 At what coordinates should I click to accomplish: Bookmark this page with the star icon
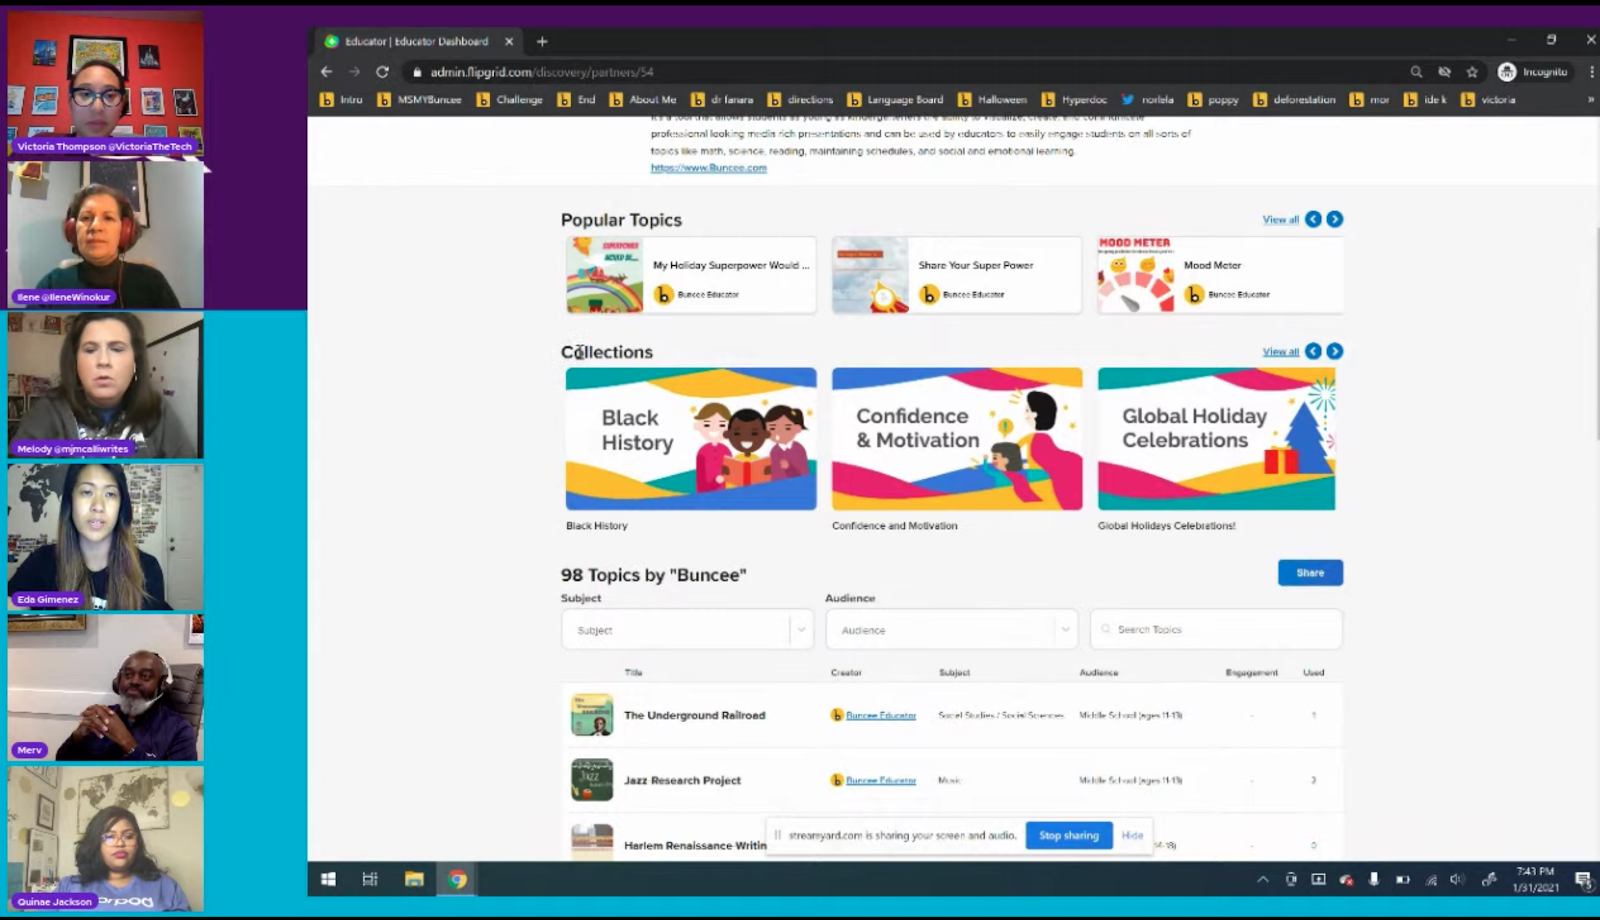[1472, 72]
